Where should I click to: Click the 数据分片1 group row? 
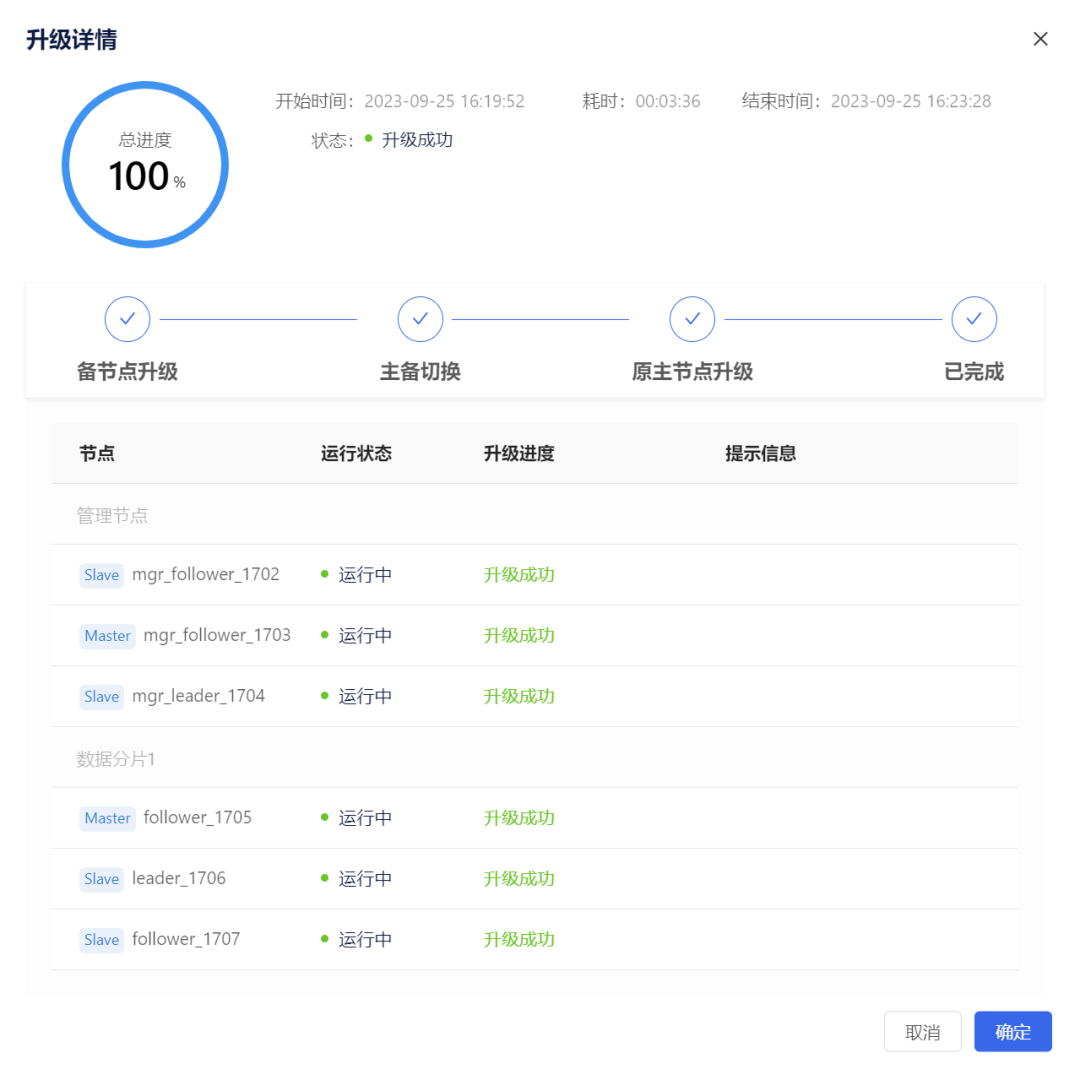[534, 758]
